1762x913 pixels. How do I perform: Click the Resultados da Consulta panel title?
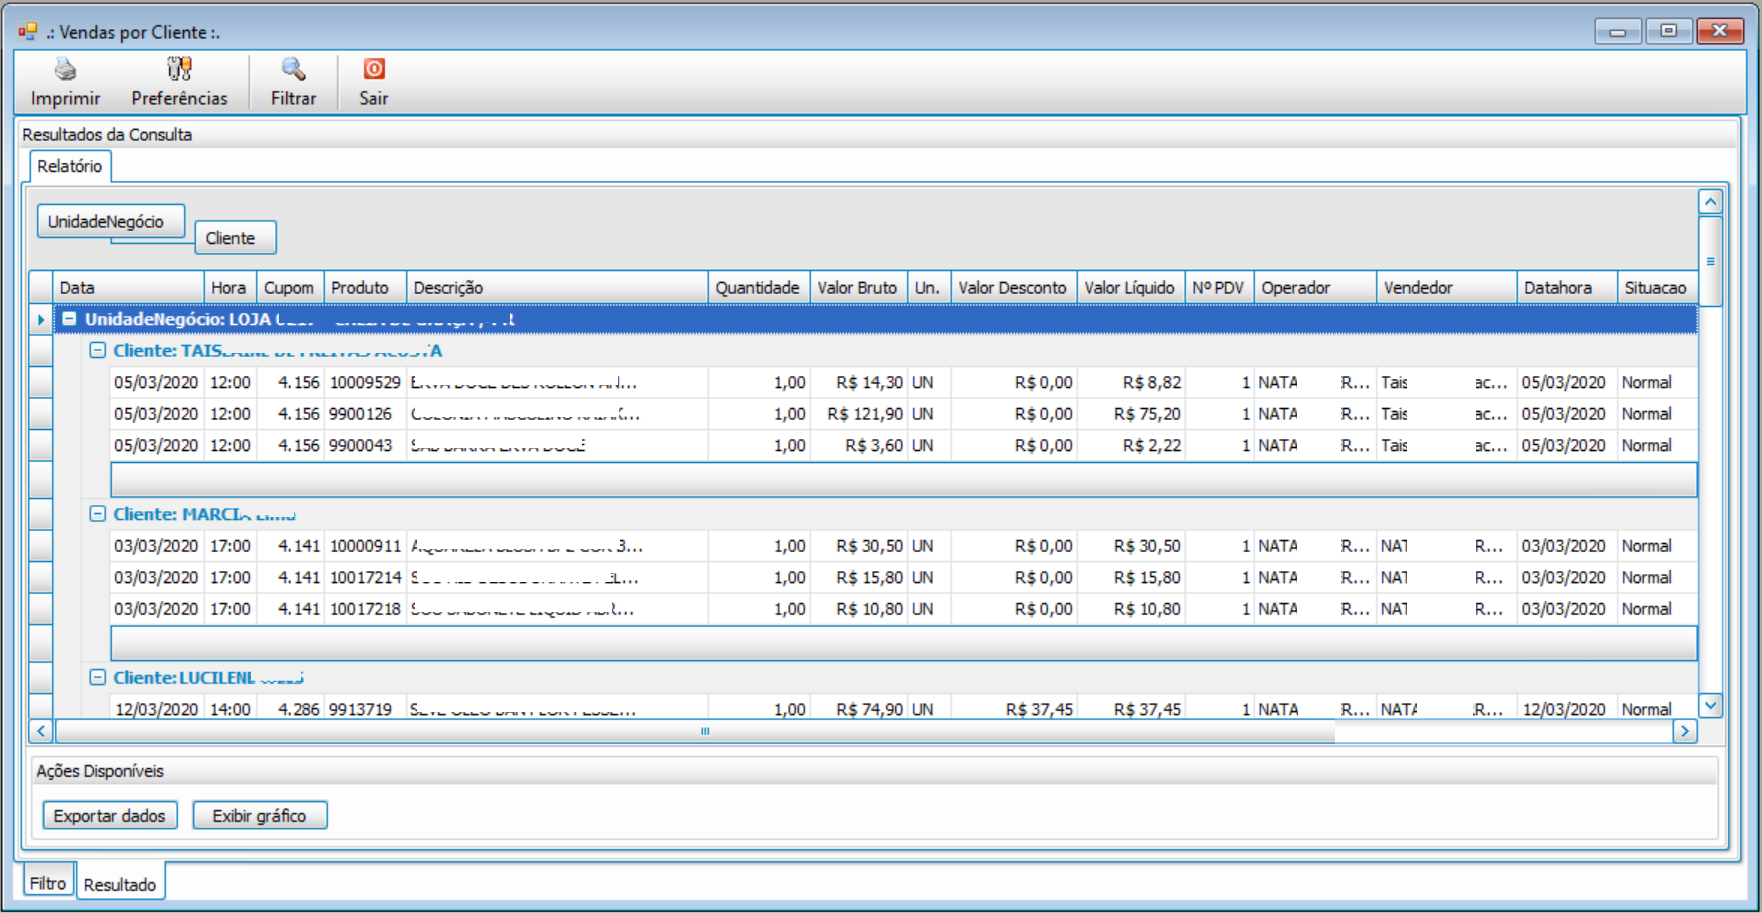coord(107,135)
